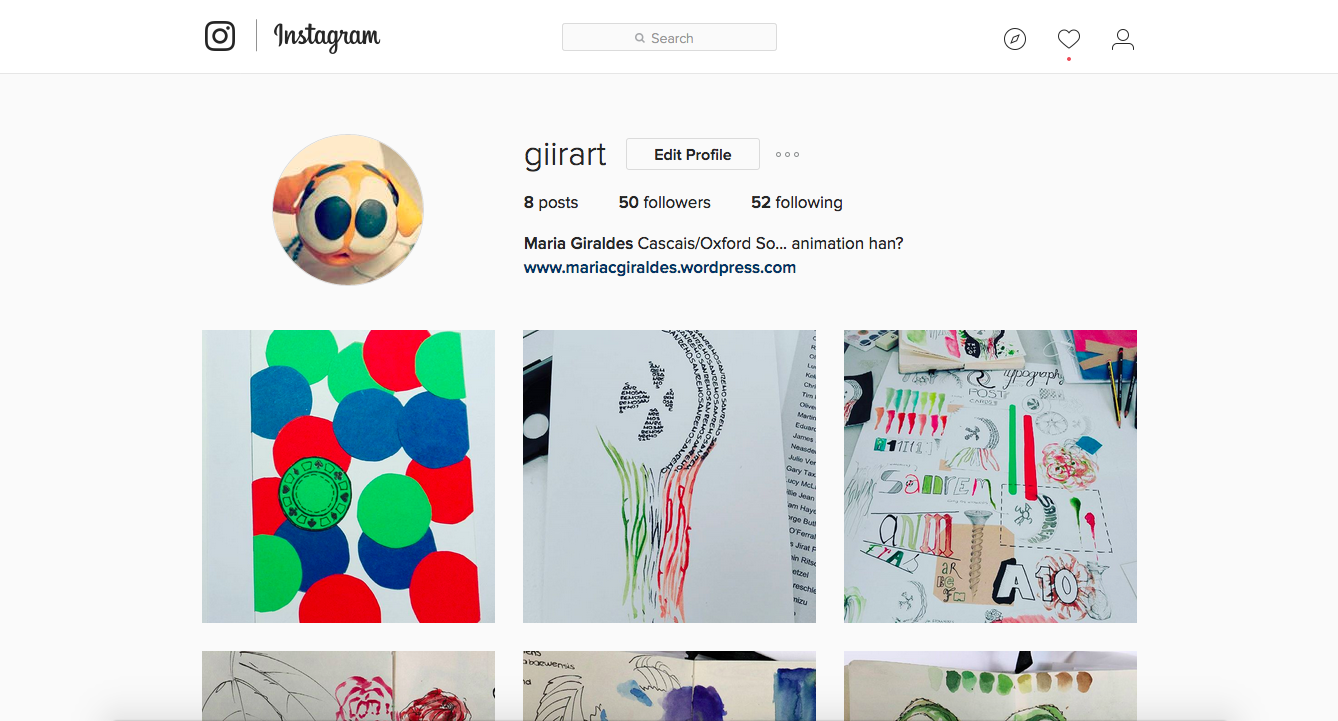Open the red rose sketch post
This screenshot has width=1338, height=721.
[x=348, y=686]
